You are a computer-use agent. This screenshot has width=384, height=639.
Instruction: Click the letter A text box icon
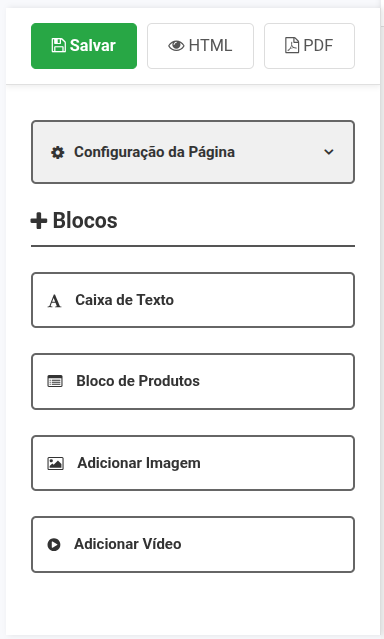(x=54, y=301)
